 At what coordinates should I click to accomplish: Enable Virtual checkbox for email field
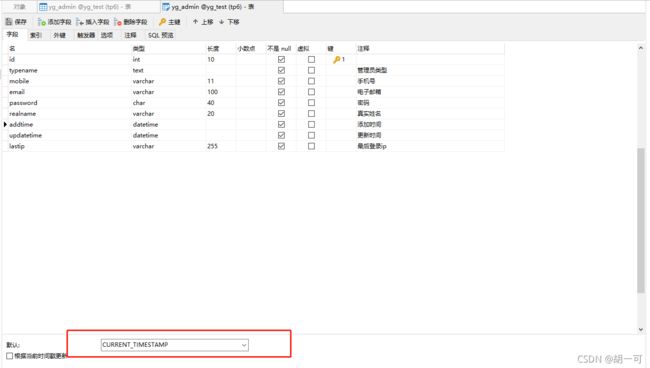[311, 92]
